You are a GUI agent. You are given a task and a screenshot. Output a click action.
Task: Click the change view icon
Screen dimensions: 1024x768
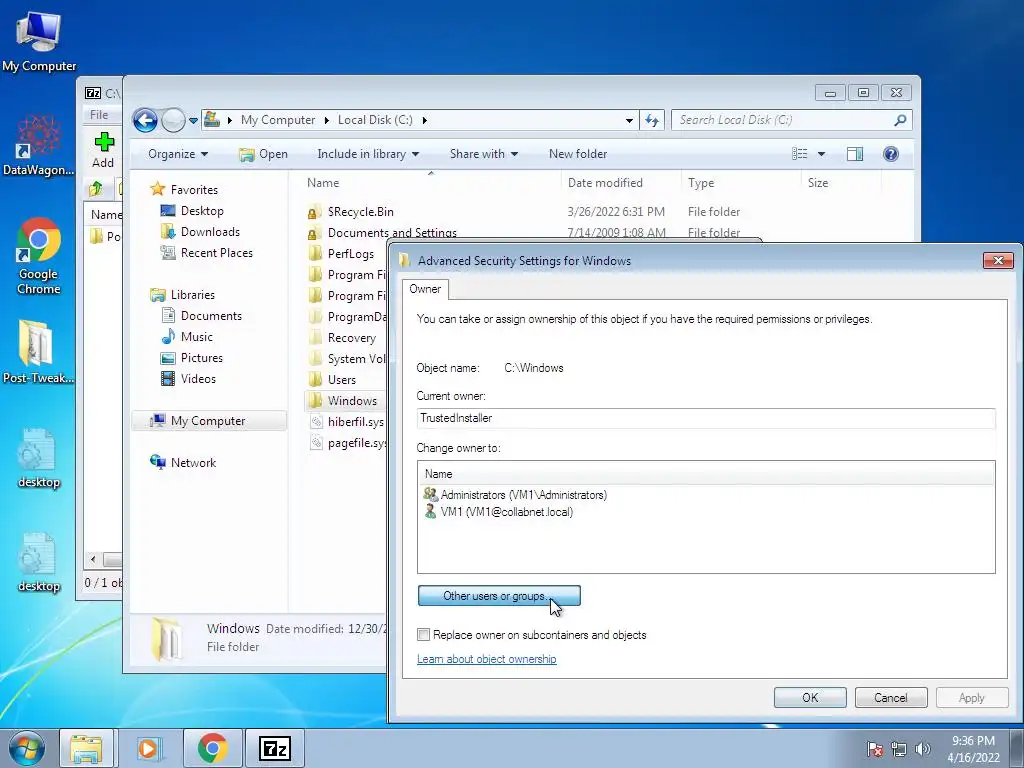coord(800,154)
